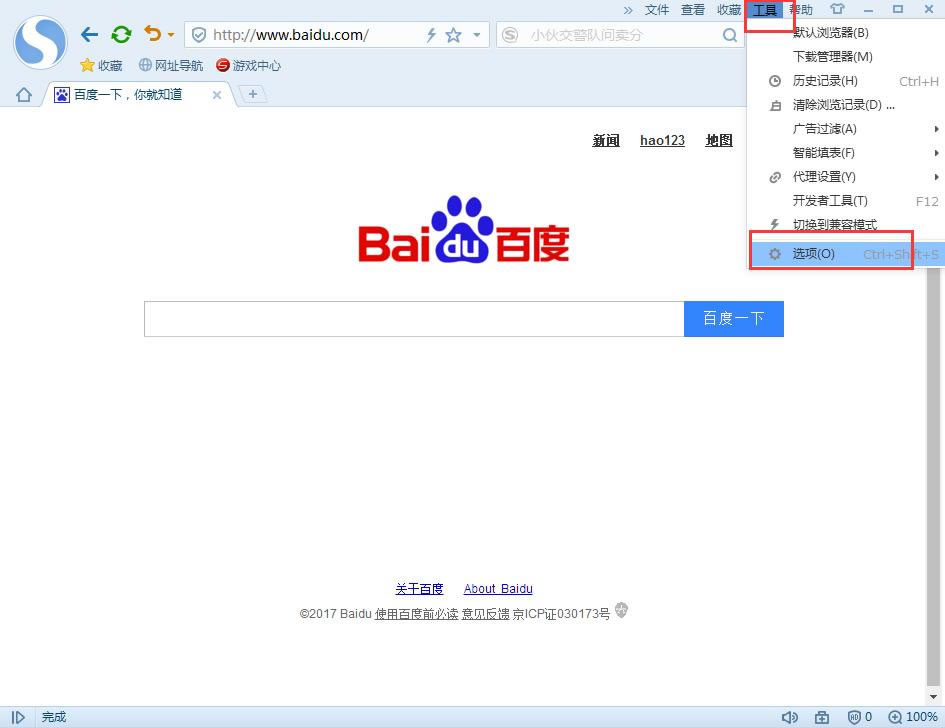Mute sound using status bar speaker icon
This screenshot has height=728, width=945.
pos(790,717)
